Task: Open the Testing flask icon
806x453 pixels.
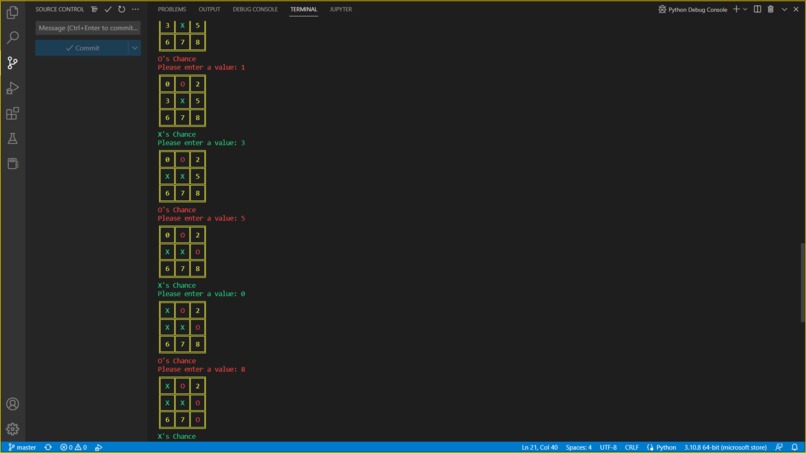Action: [x=12, y=138]
